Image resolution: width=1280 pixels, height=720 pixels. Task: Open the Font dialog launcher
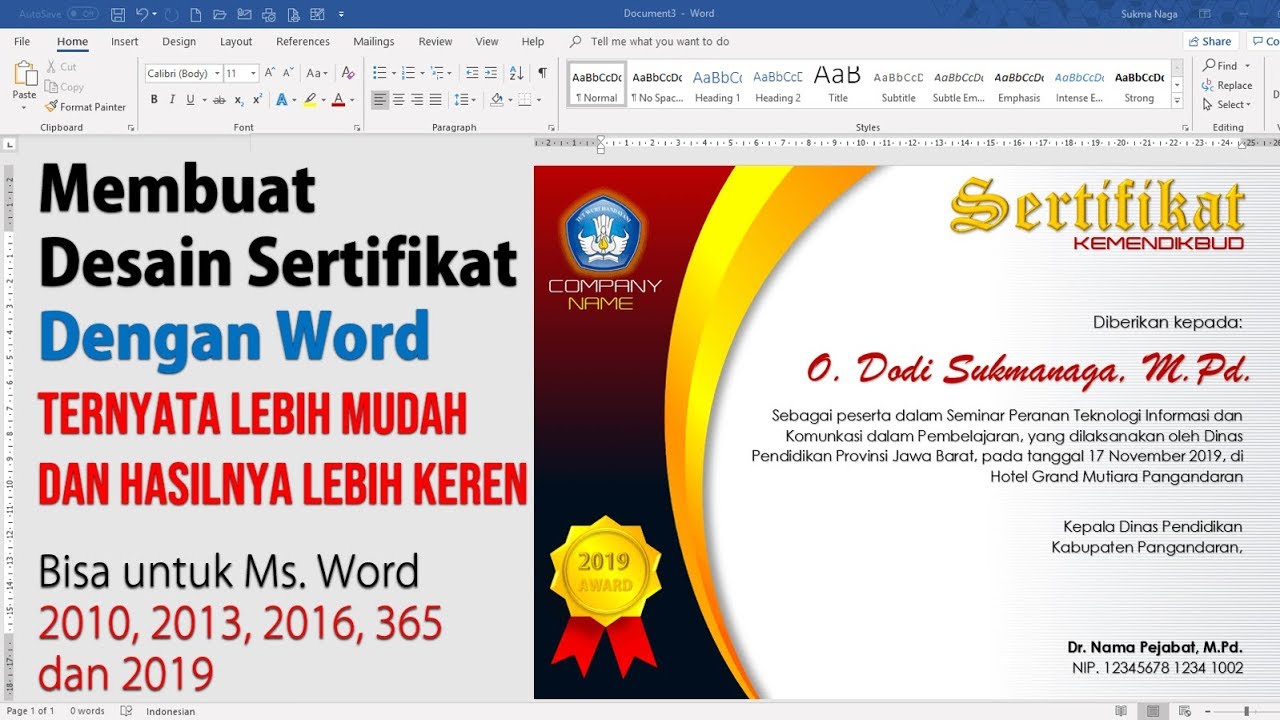point(357,128)
